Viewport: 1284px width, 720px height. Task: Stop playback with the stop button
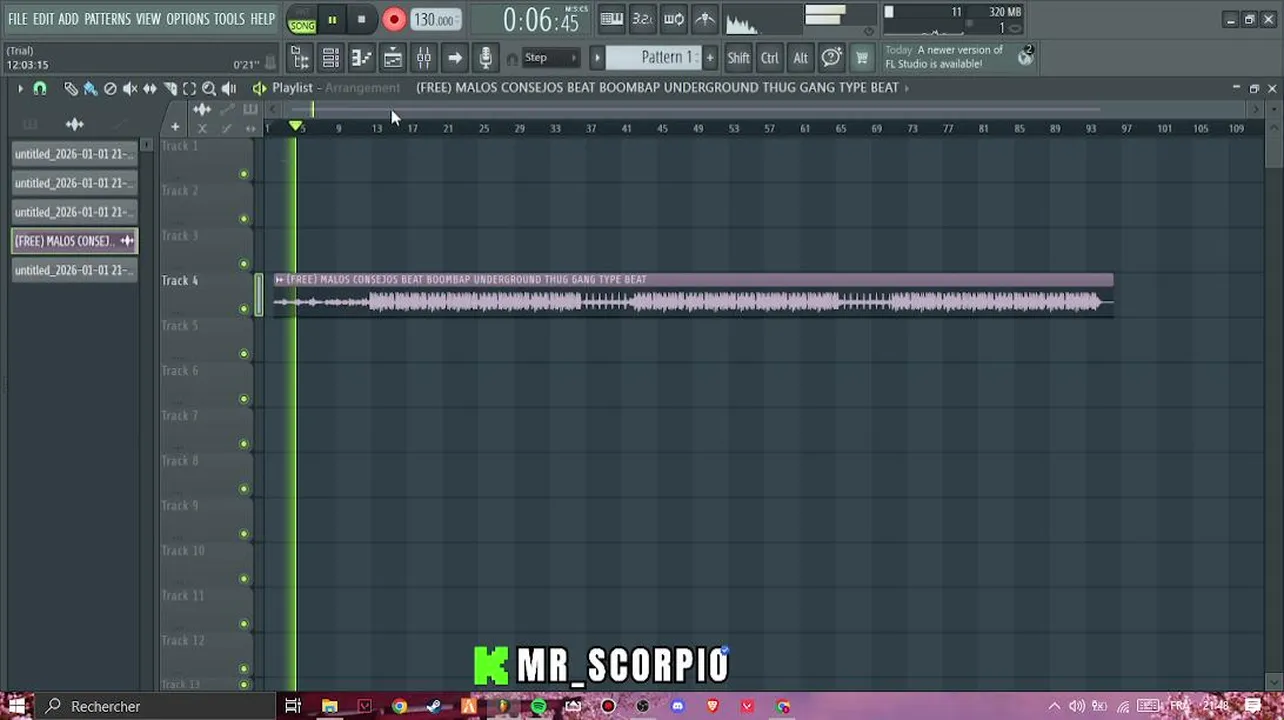click(361, 20)
